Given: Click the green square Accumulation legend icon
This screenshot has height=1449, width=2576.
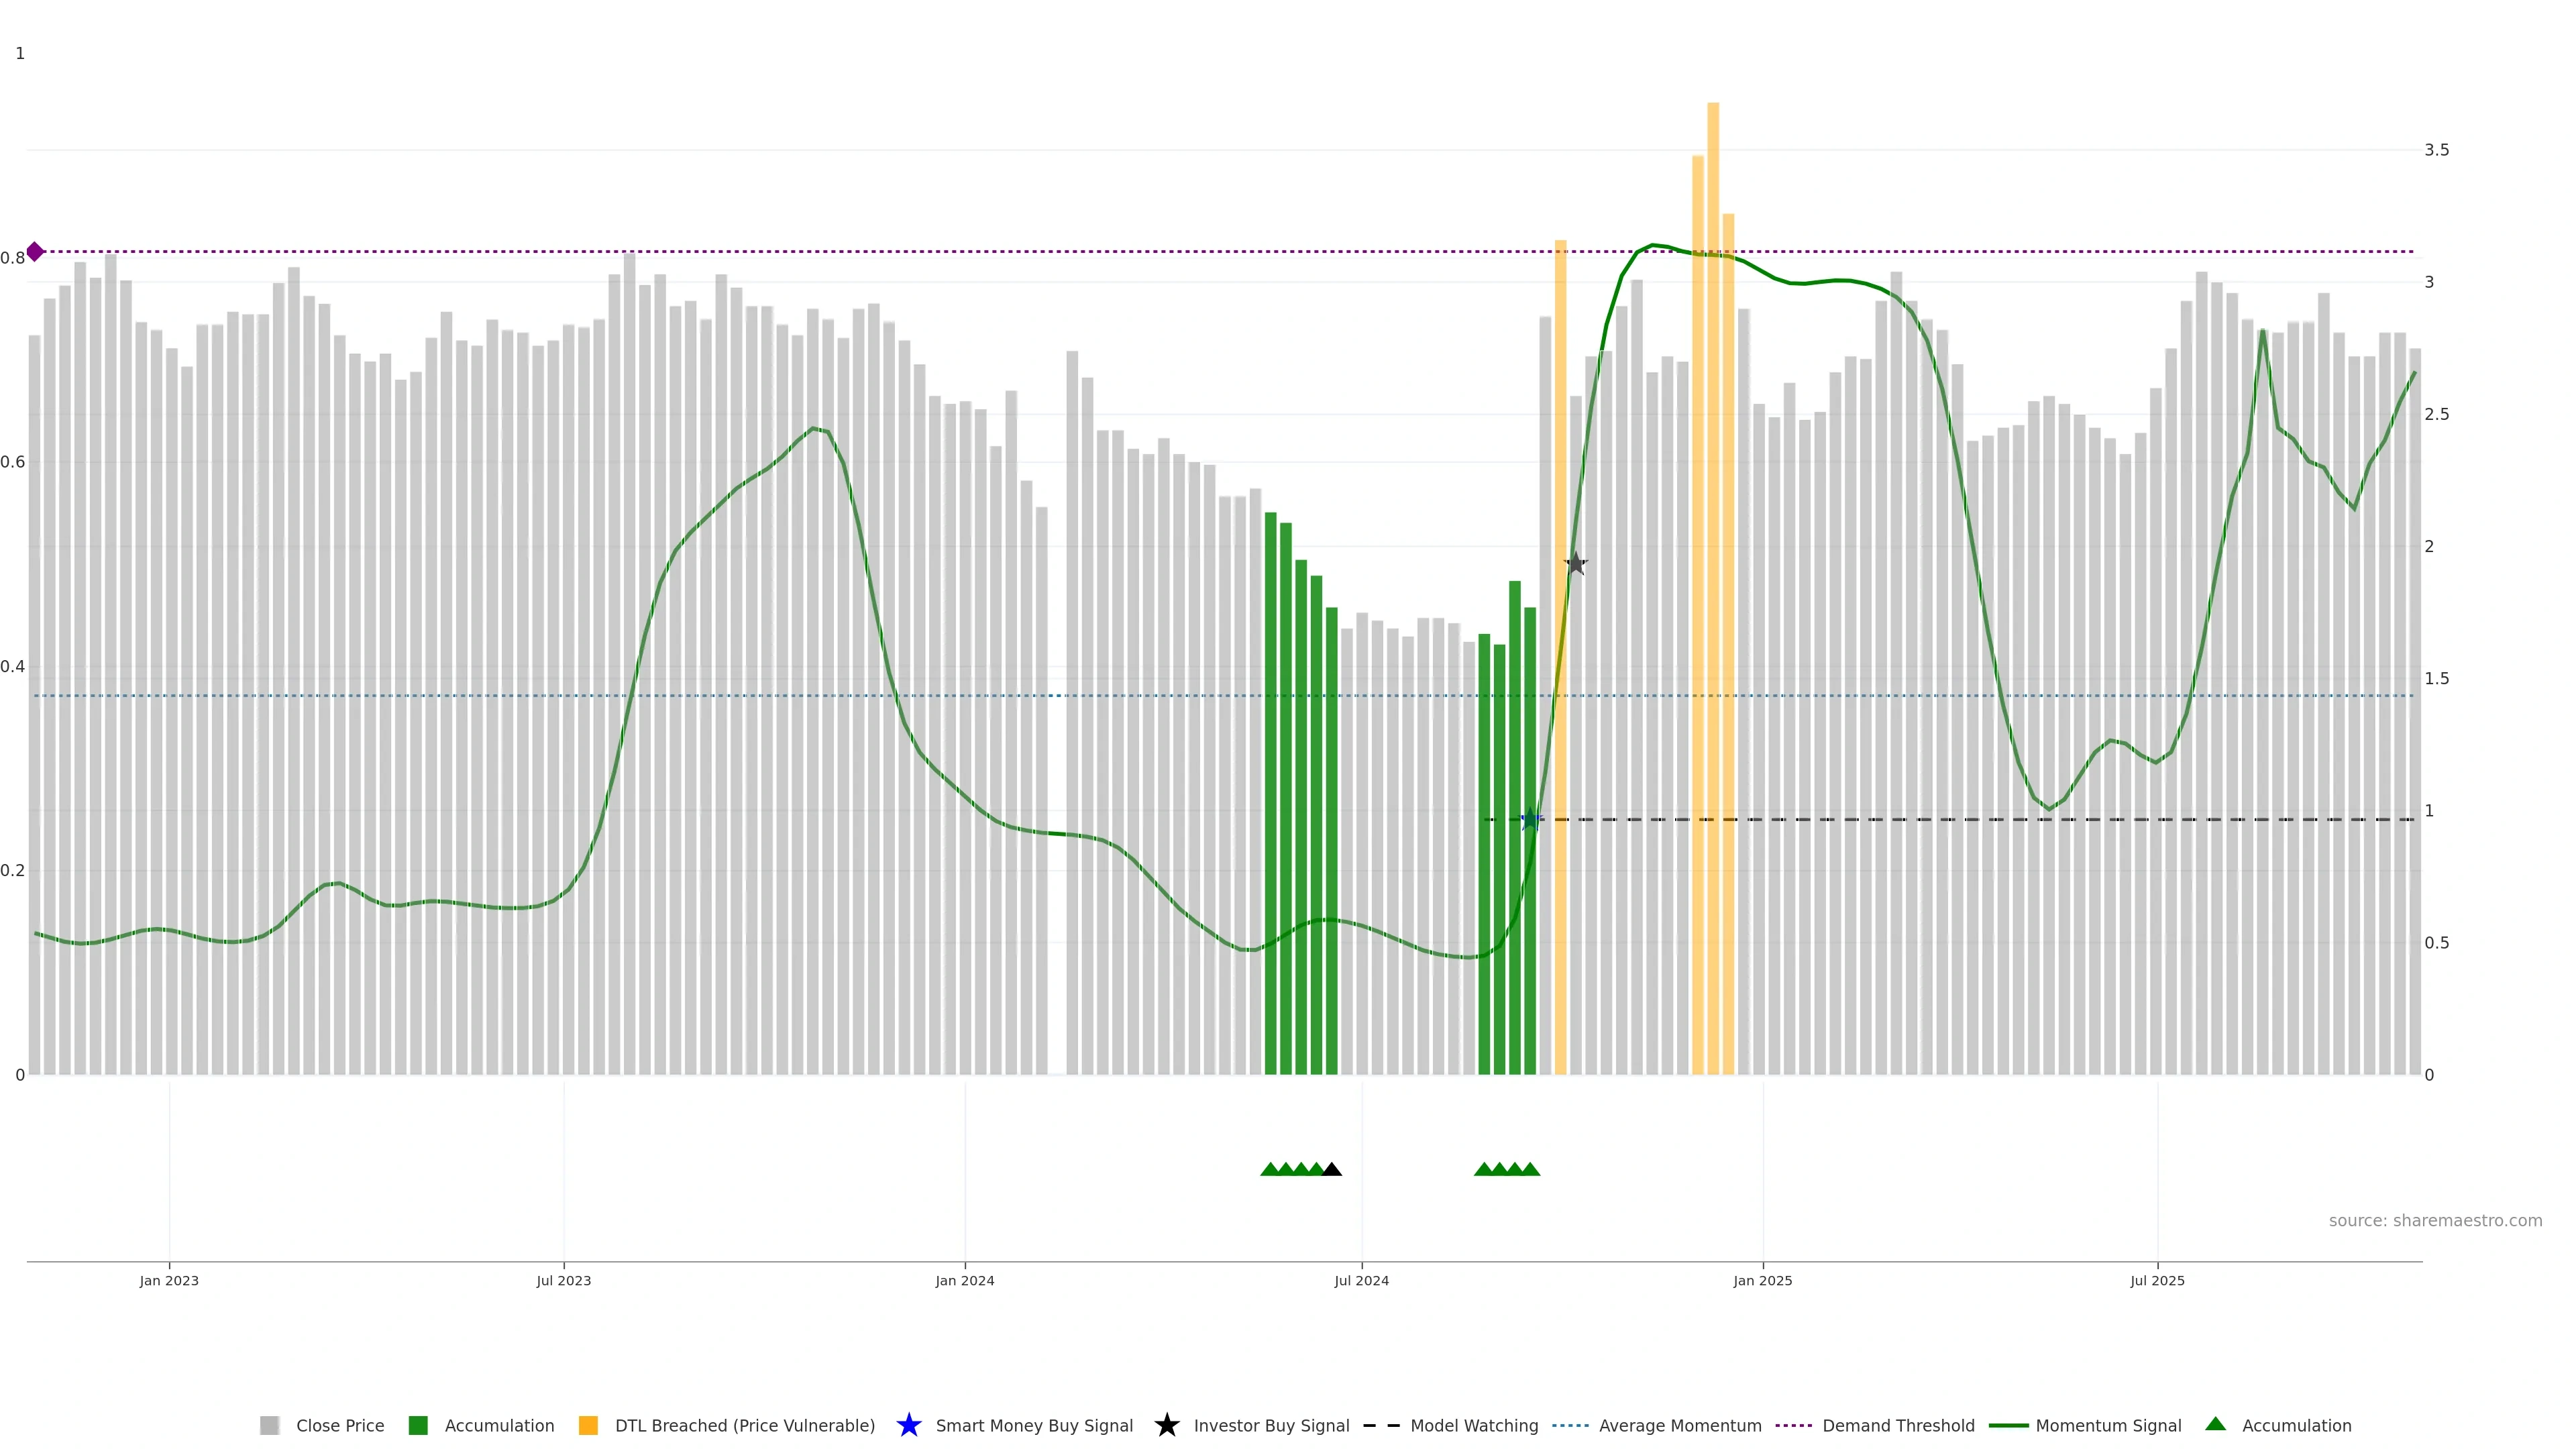Looking at the screenshot, I should click(x=418, y=1425).
